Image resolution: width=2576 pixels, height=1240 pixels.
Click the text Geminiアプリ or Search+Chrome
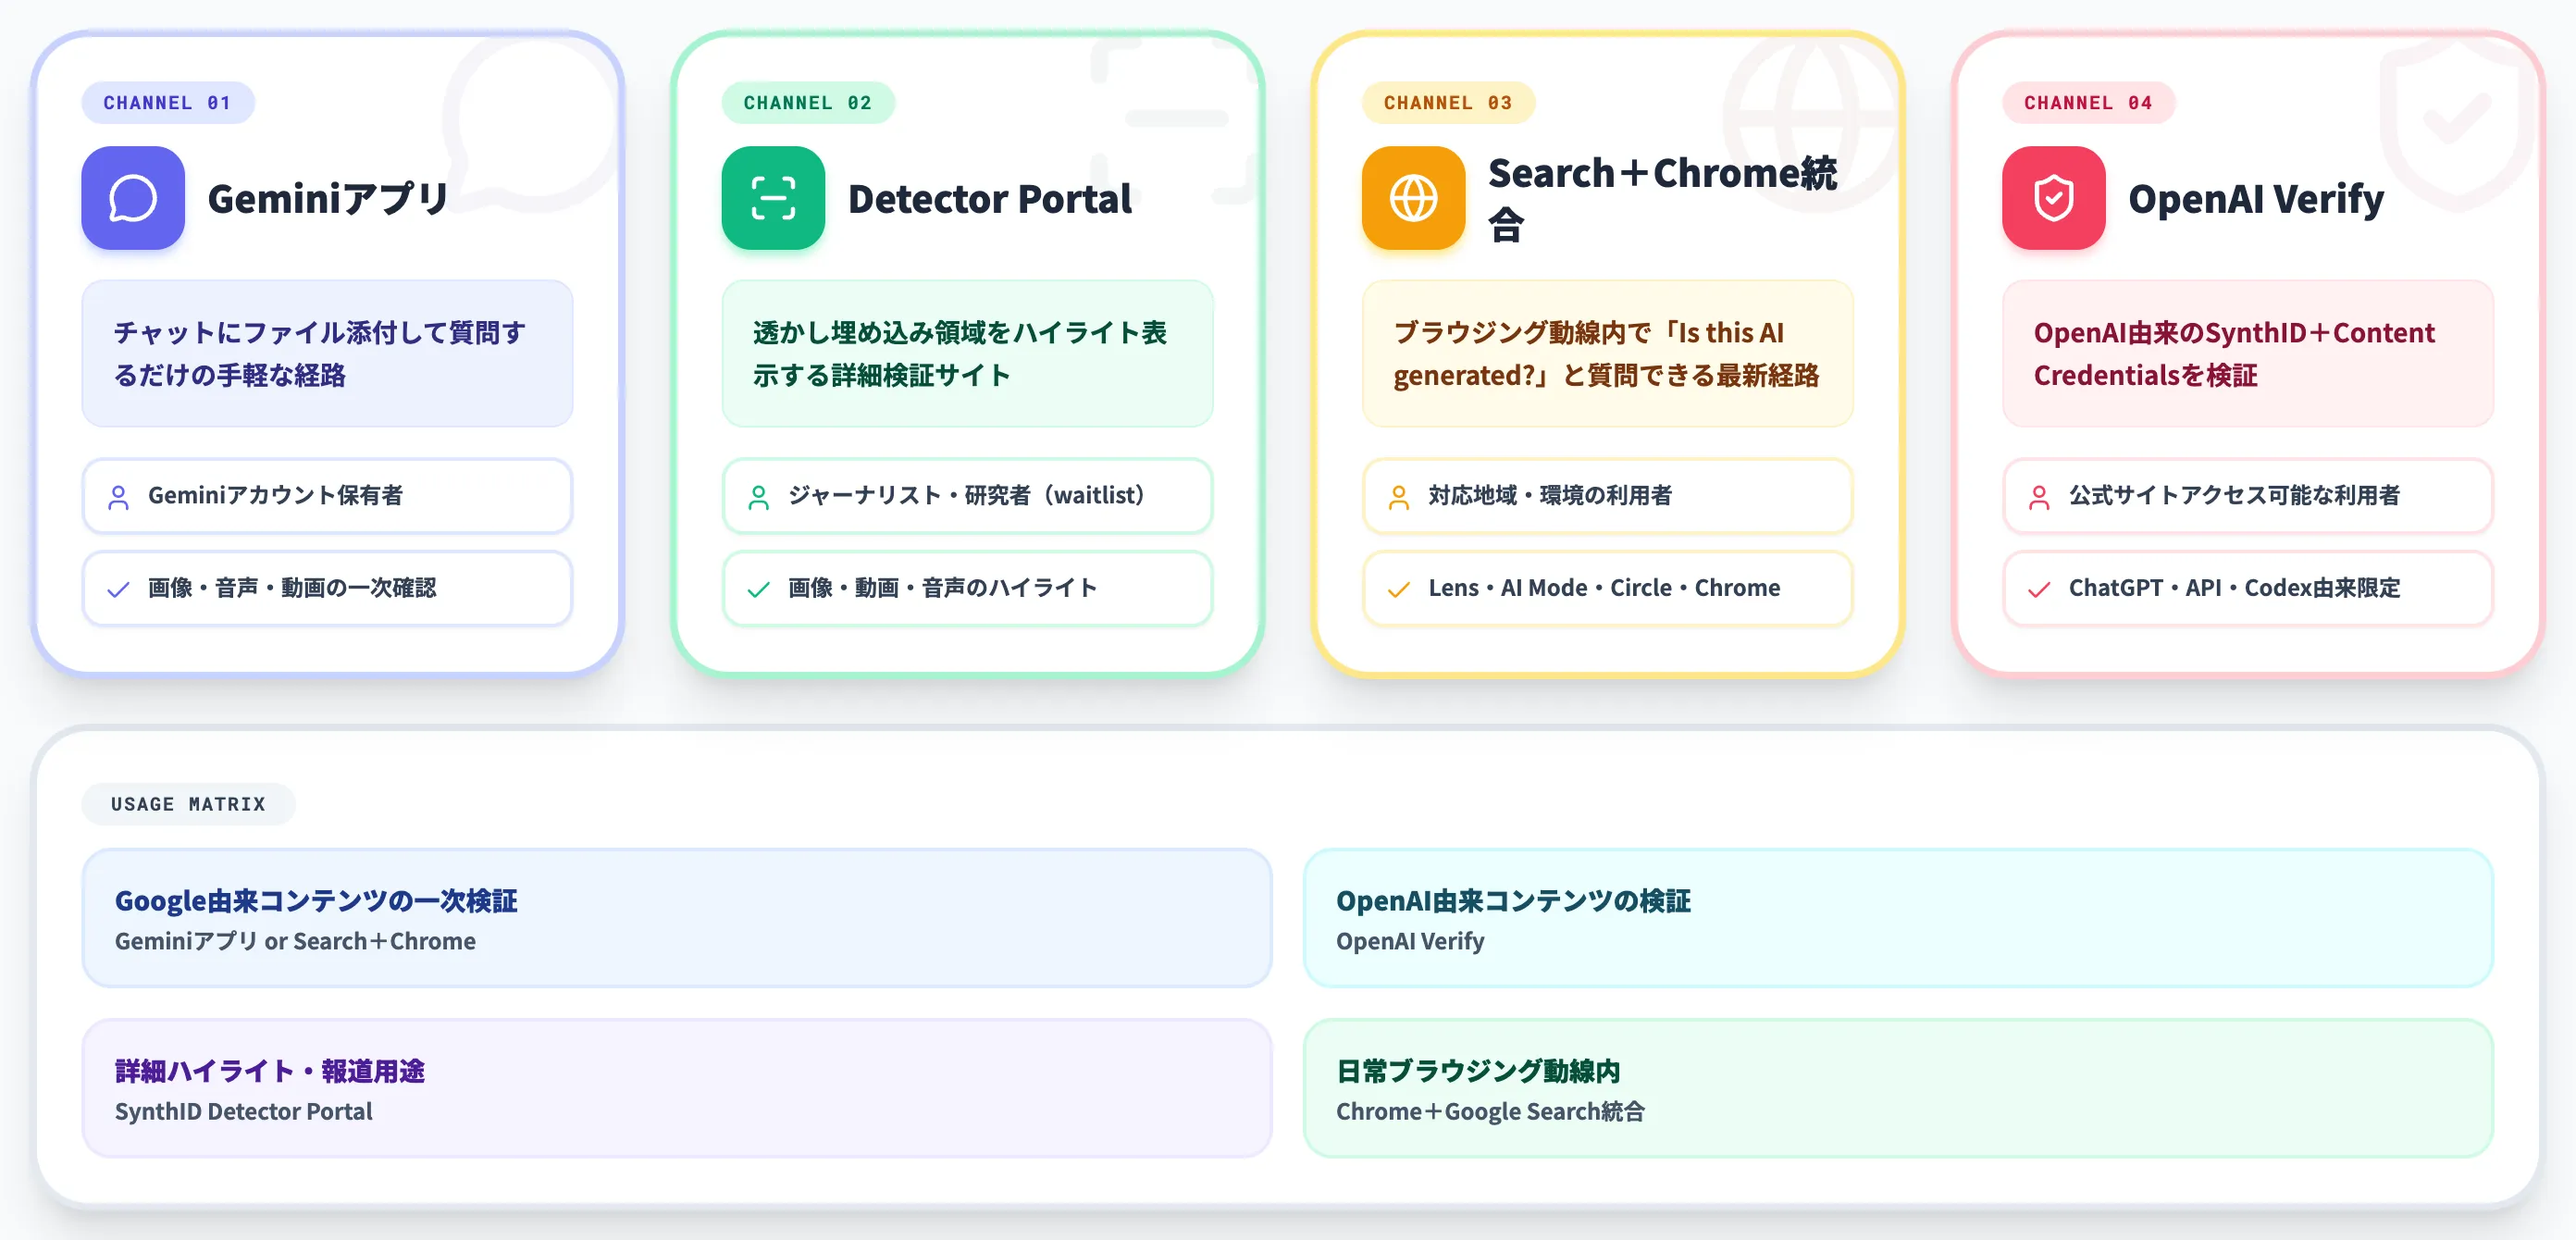[x=295, y=941]
